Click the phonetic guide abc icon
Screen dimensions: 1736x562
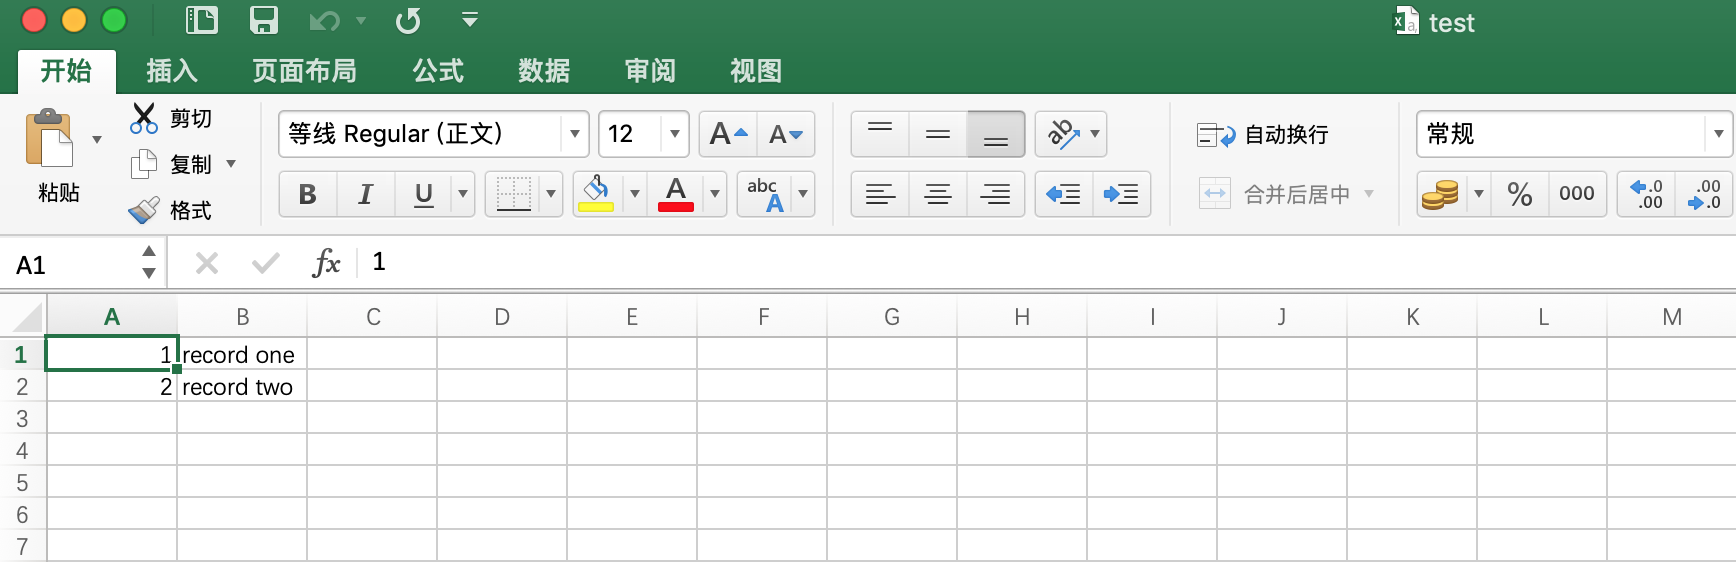pyautogui.click(x=765, y=194)
